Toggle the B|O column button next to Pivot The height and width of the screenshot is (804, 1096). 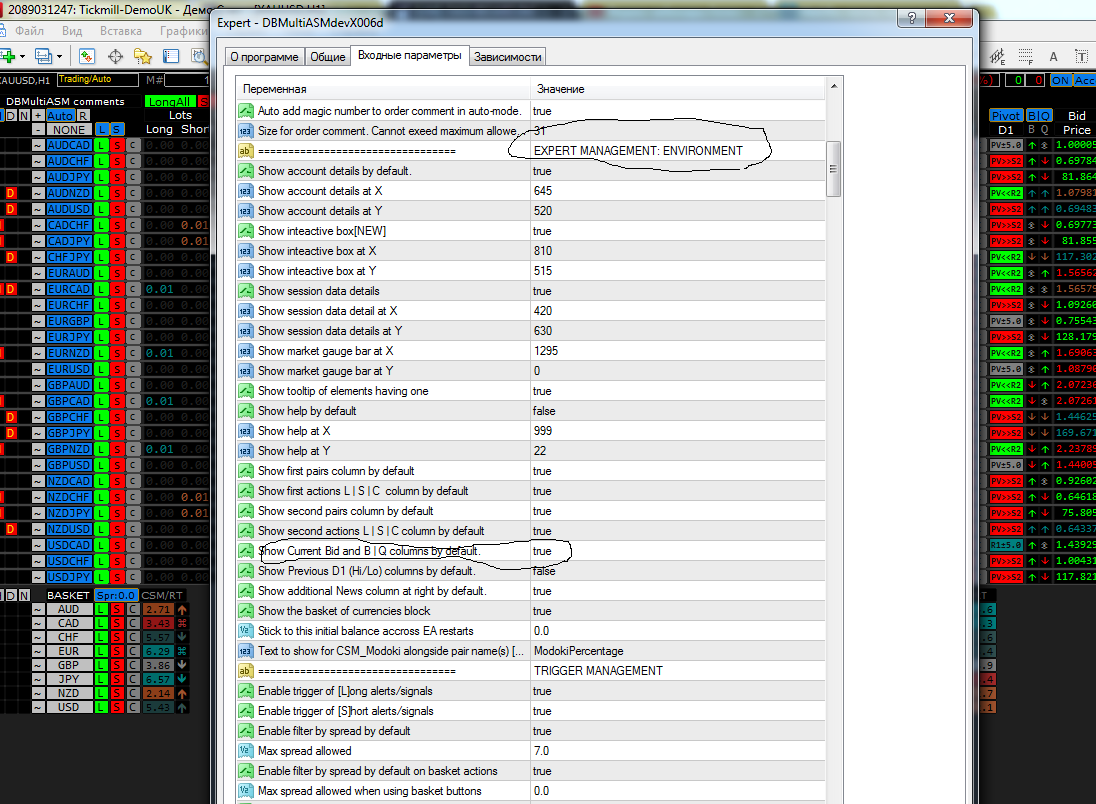tap(1039, 116)
